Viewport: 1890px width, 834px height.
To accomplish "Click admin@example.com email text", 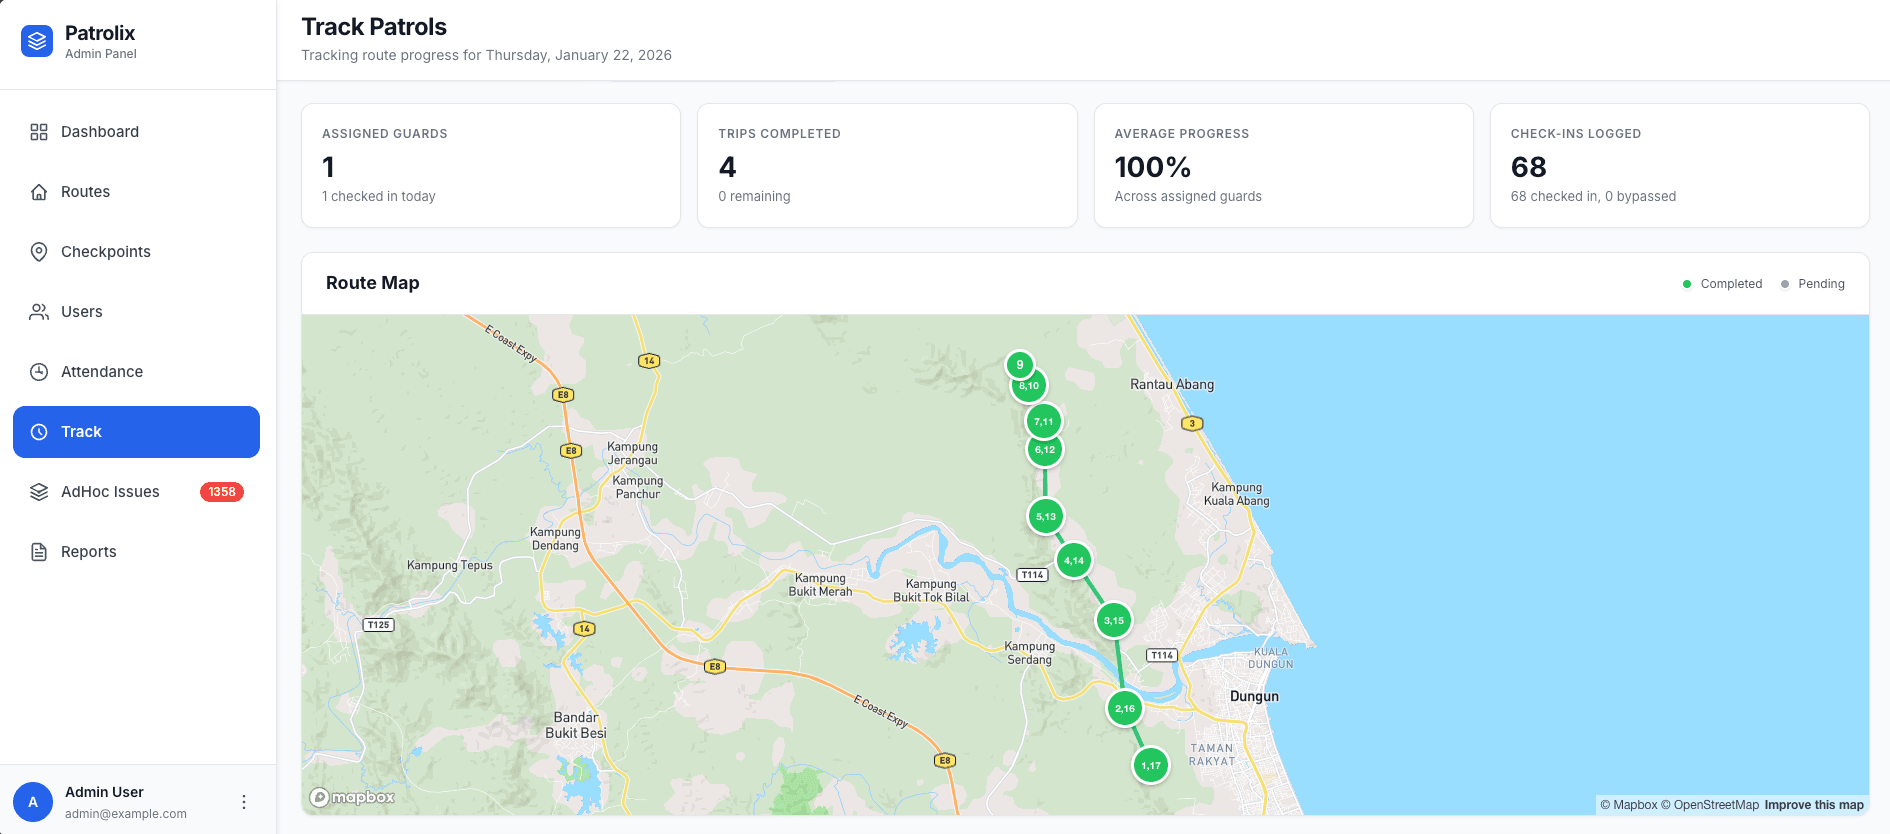I will click(126, 814).
